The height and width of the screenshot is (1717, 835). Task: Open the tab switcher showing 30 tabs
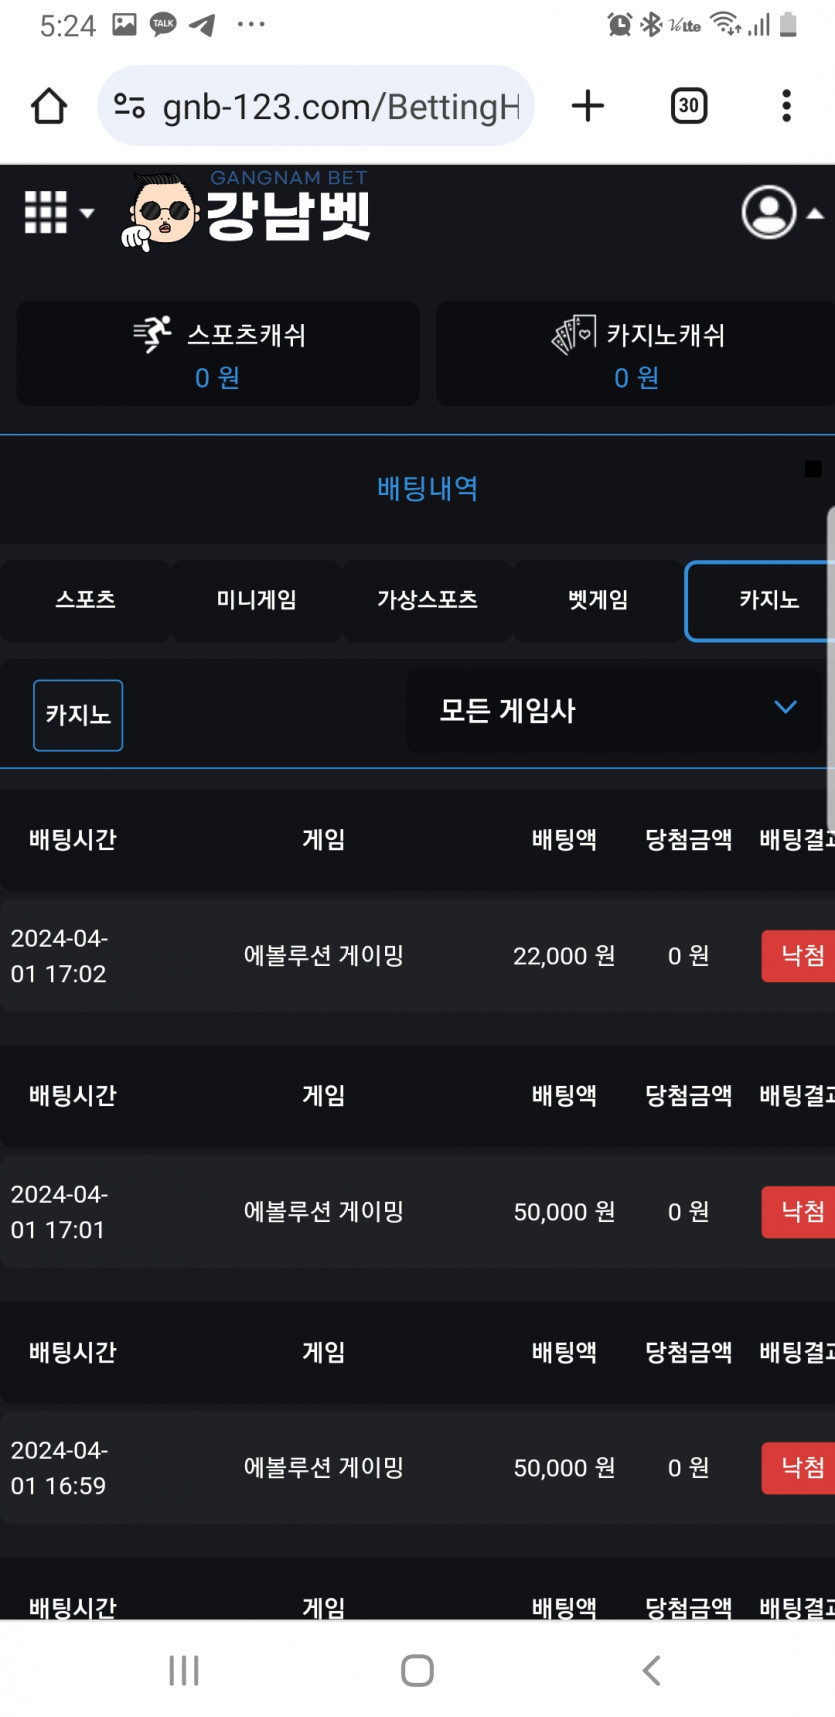point(688,106)
